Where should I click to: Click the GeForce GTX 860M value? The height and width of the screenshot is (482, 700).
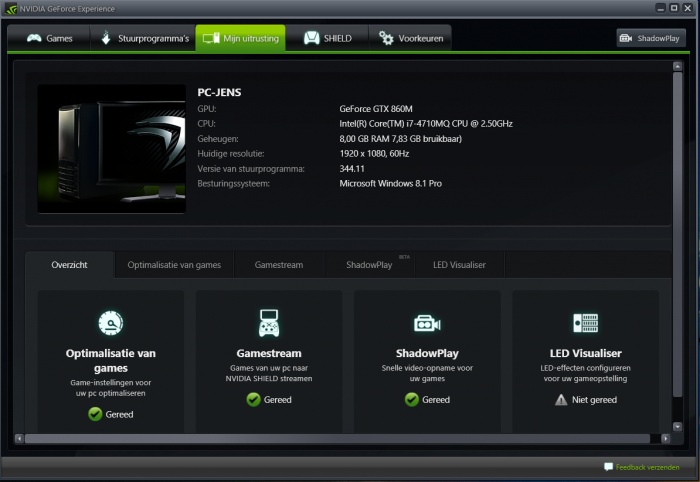point(376,109)
